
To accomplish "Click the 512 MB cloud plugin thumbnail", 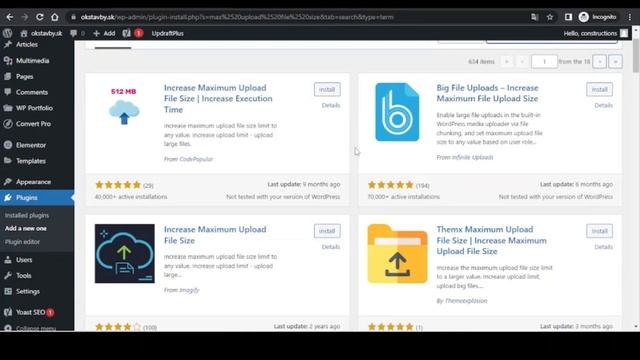I will (x=124, y=107).
